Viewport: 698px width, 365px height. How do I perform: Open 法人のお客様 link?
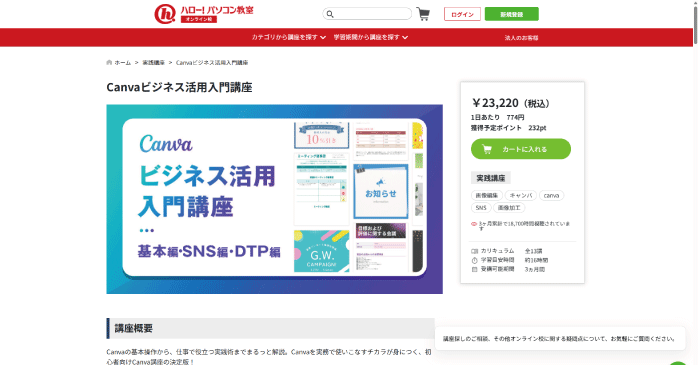(x=521, y=38)
